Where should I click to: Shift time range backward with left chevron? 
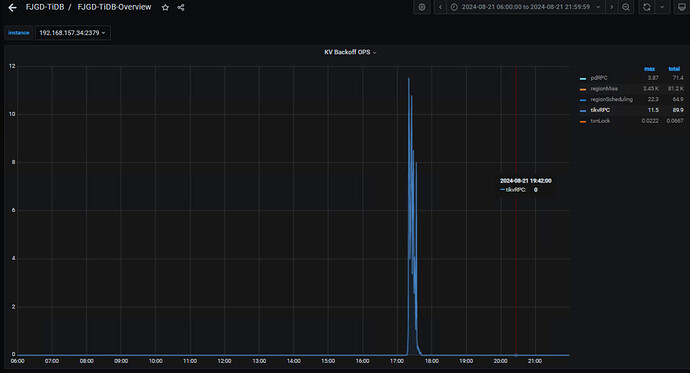440,7
